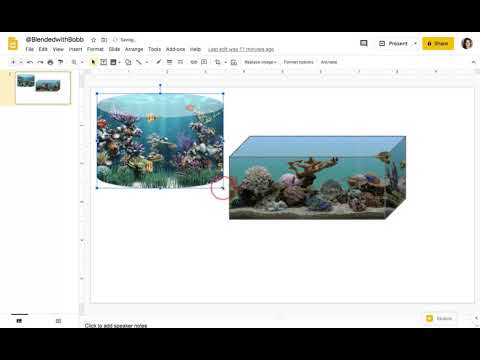Click the move to folder icon
This screenshot has width=480, height=360.
pos(104,40)
